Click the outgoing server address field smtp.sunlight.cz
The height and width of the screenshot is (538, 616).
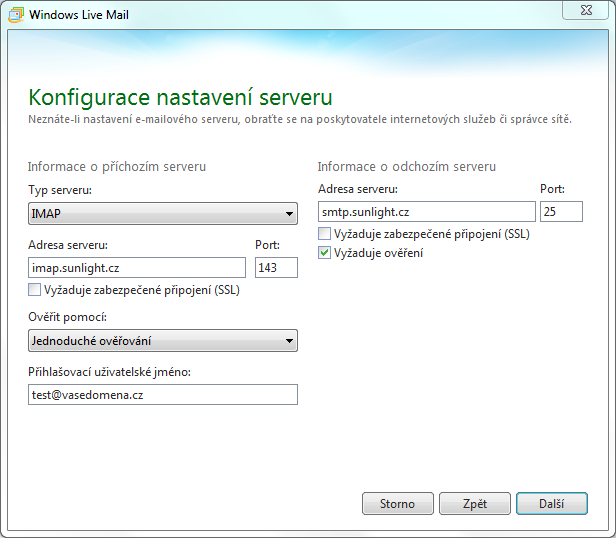(x=427, y=212)
